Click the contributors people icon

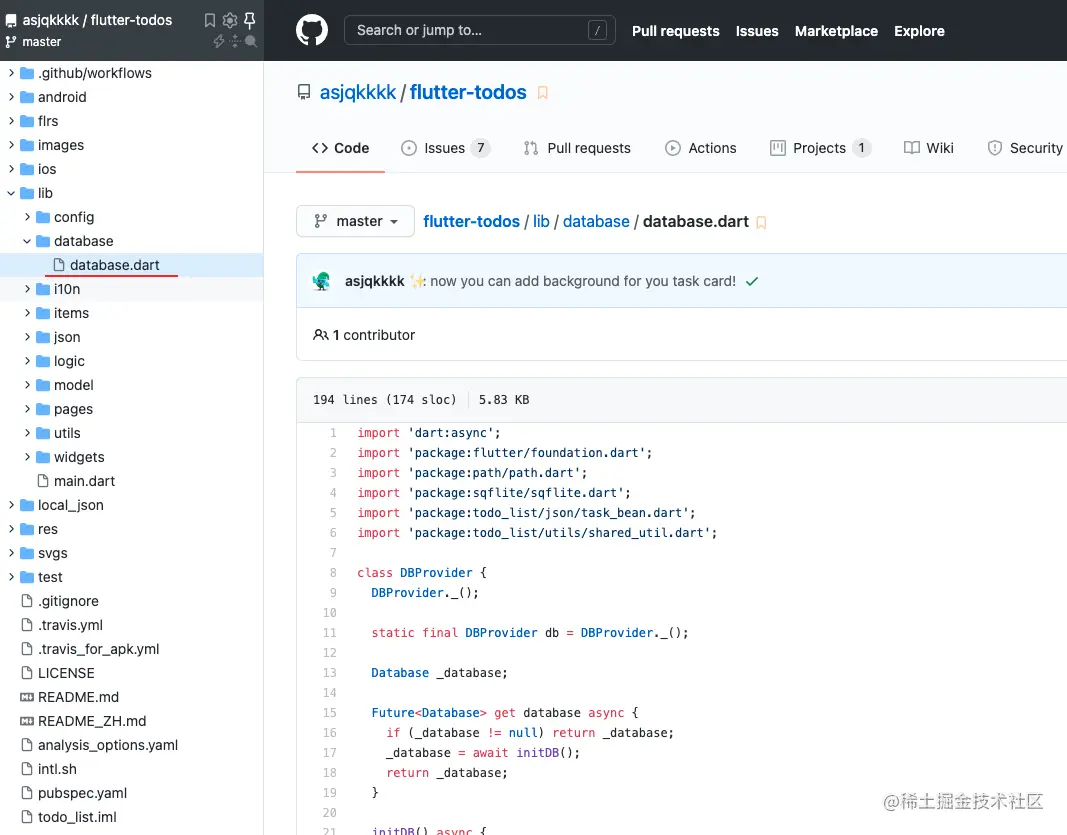[x=321, y=335]
